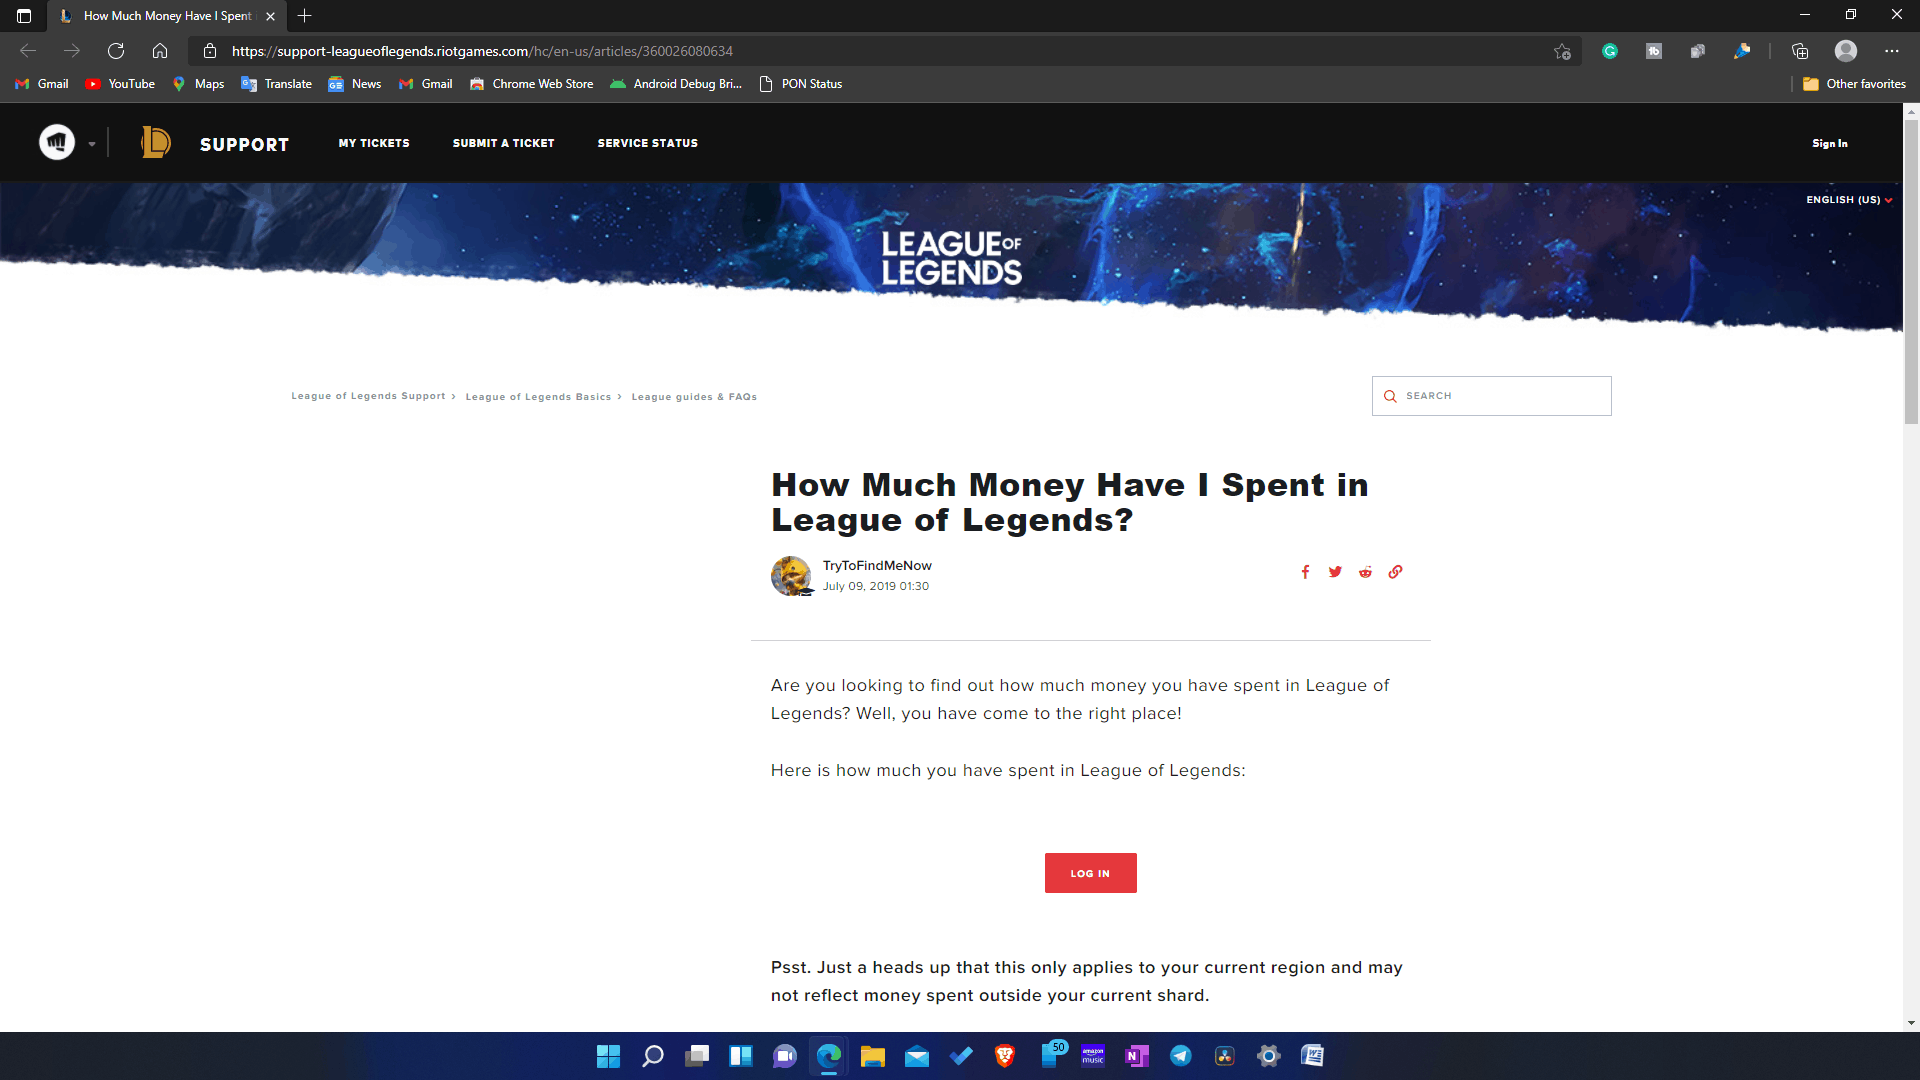
Task: Open the SERVICE STATUS menu item
Action: click(646, 142)
